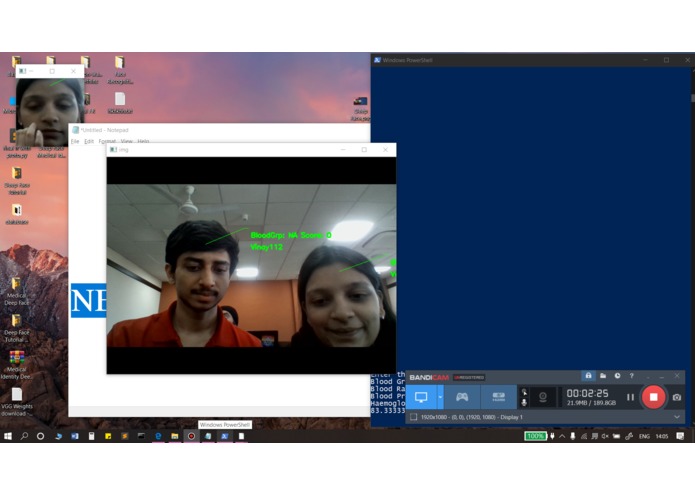
Task: Open Bandicam help question mark
Action: 632,376
